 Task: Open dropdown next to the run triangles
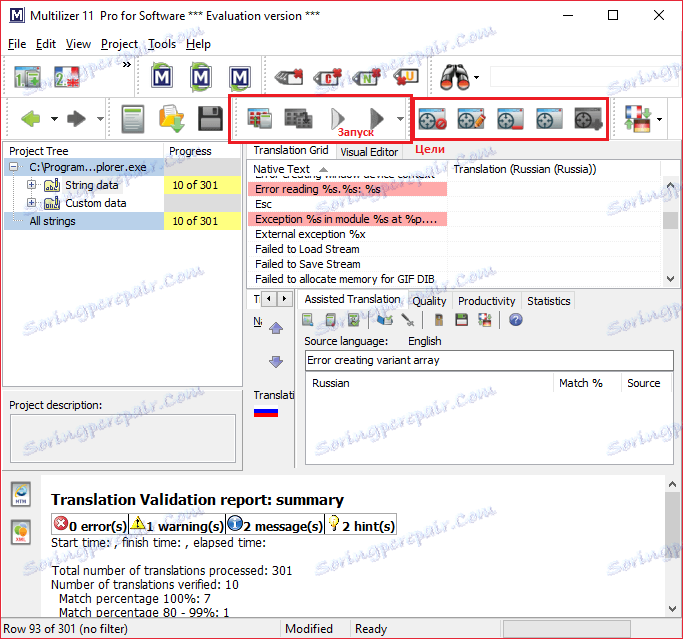click(400, 118)
